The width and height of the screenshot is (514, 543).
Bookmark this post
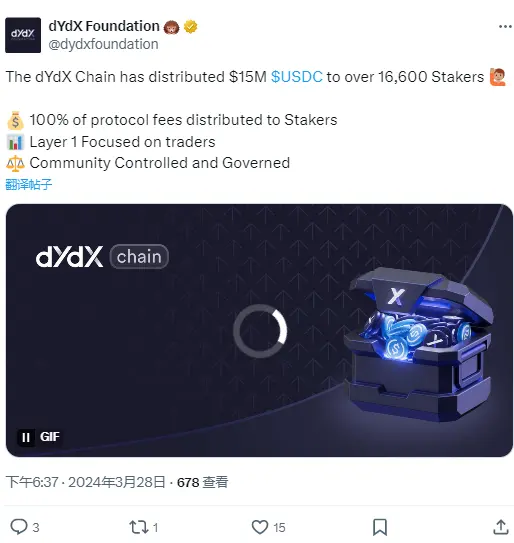[380, 527]
